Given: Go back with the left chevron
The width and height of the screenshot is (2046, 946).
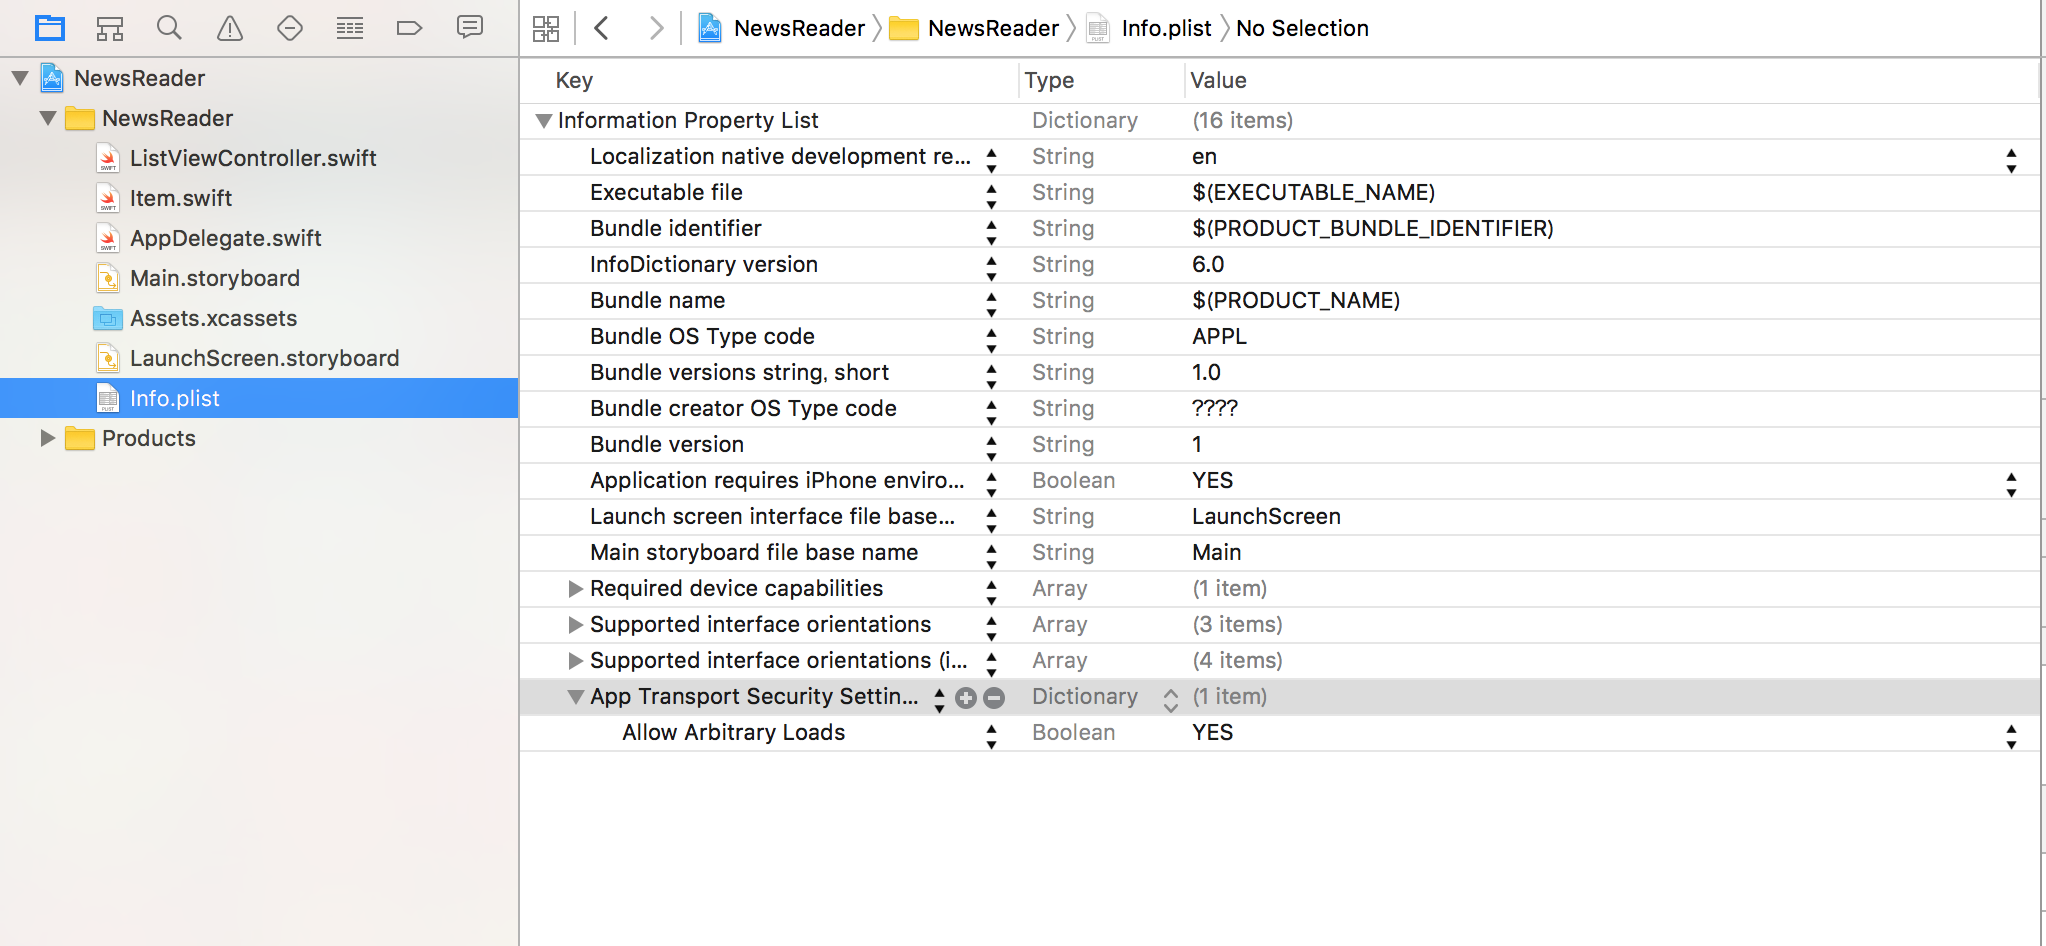Looking at the screenshot, I should pos(602,28).
